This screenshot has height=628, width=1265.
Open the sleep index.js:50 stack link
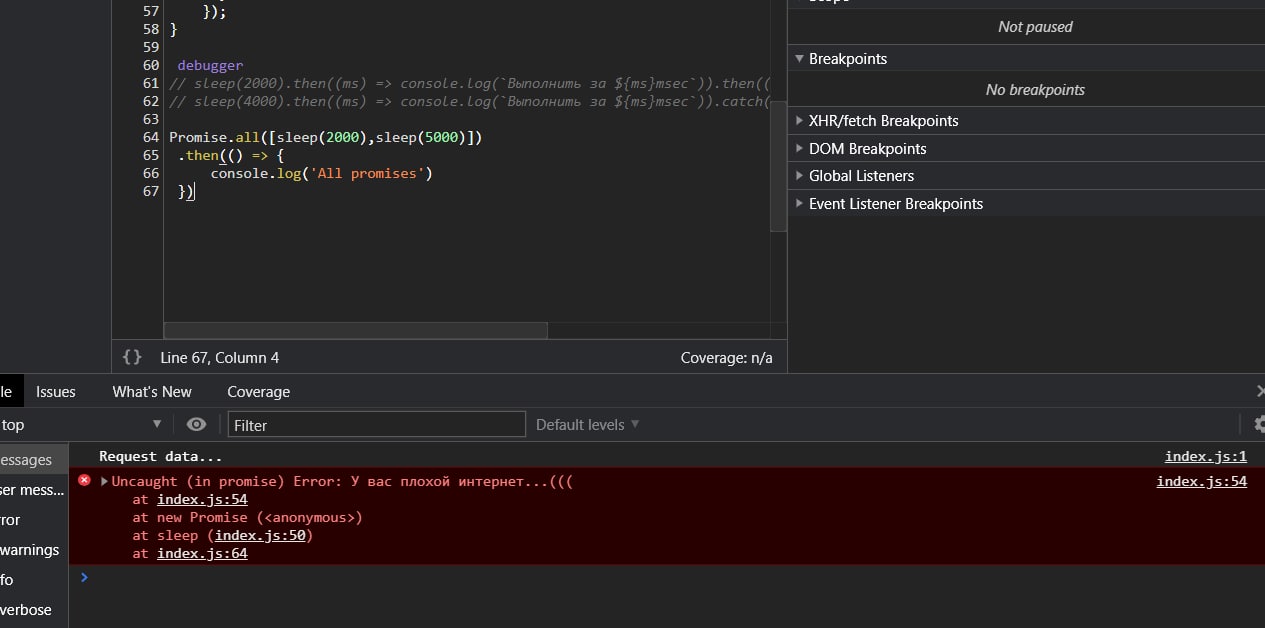[x=261, y=536]
